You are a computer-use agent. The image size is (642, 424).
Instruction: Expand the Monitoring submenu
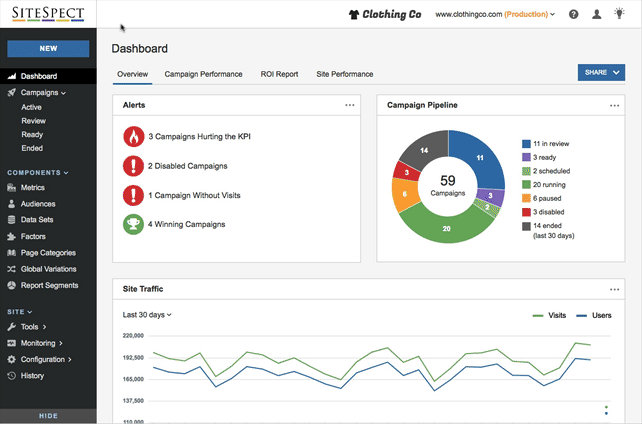(61, 343)
